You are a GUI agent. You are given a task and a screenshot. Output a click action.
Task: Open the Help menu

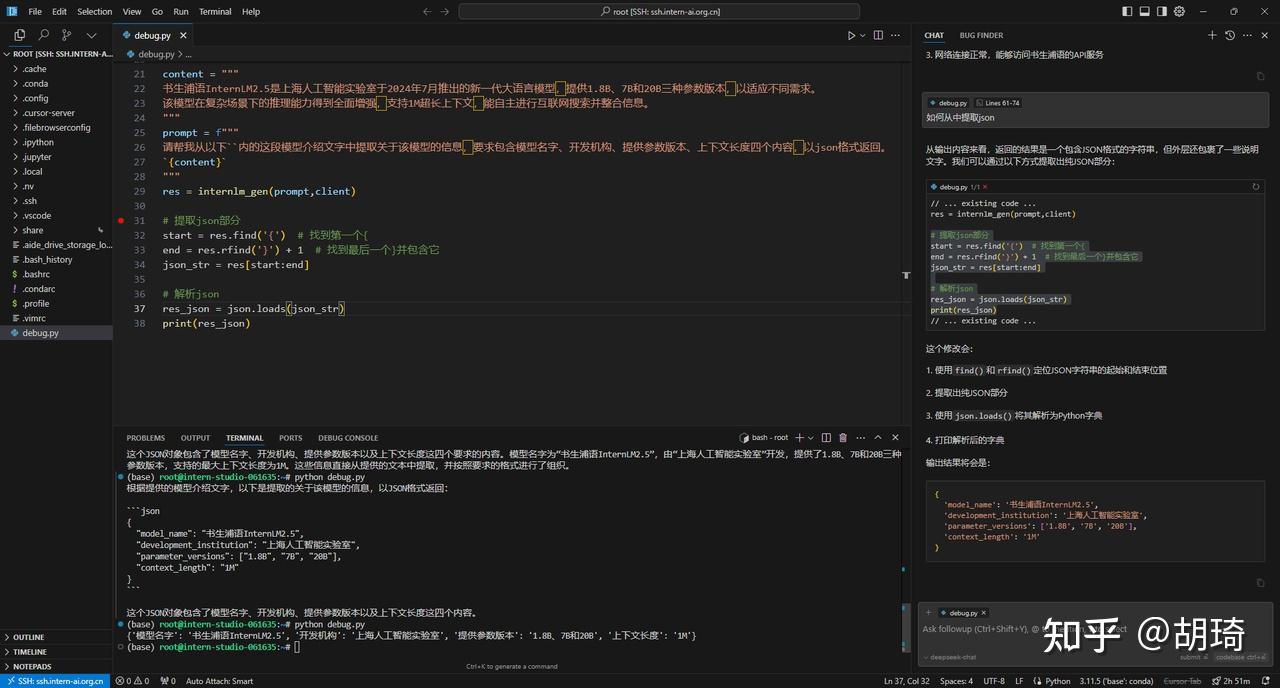point(251,12)
